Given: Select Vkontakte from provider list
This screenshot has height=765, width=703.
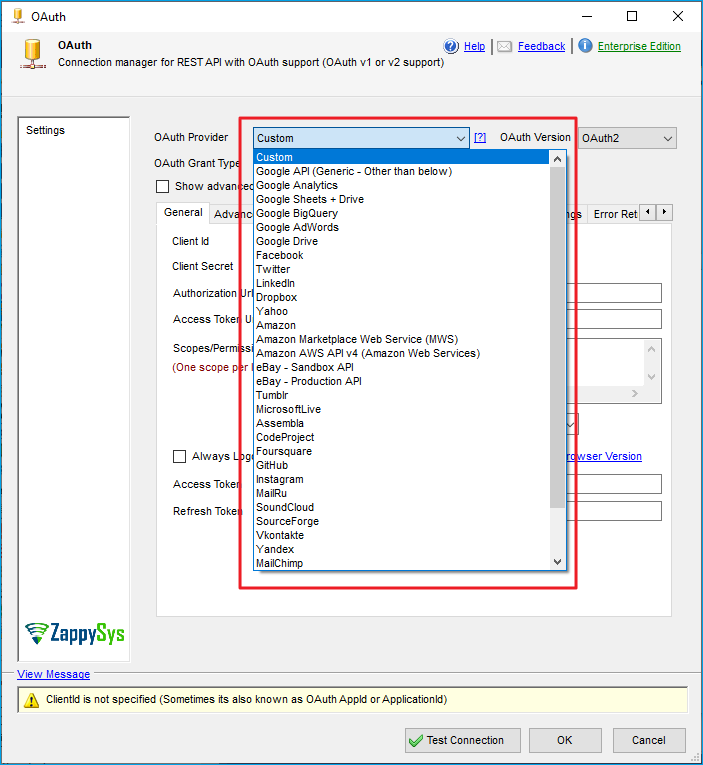Looking at the screenshot, I should [402, 535].
